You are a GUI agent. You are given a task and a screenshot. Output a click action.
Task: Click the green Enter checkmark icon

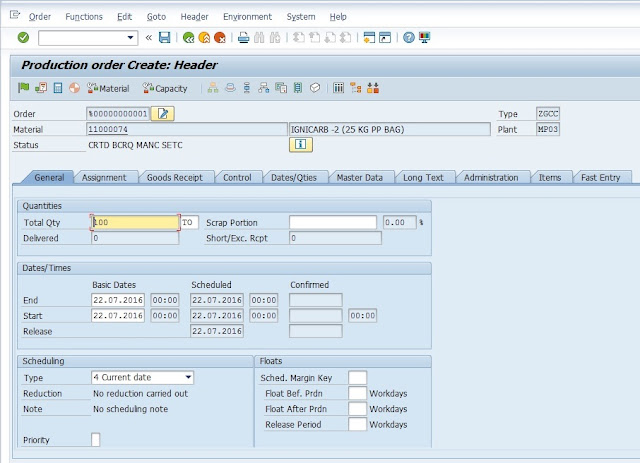tap(23, 38)
